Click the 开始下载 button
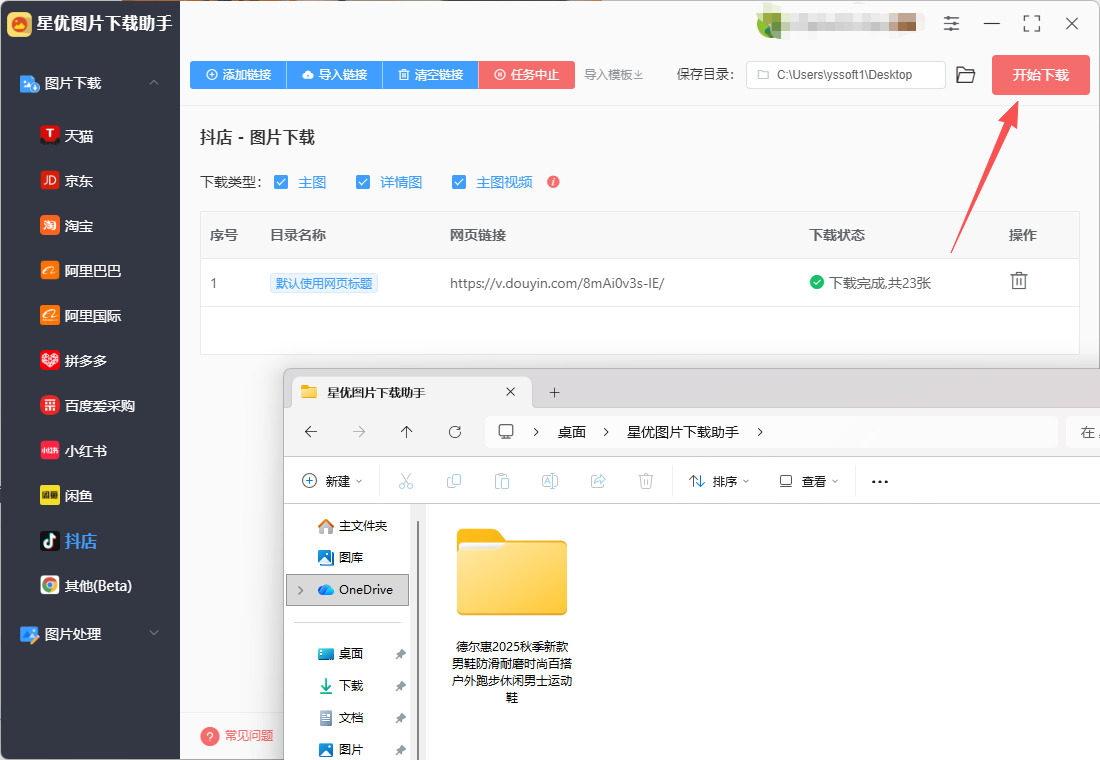The height and width of the screenshot is (760, 1100). tap(1040, 74)
